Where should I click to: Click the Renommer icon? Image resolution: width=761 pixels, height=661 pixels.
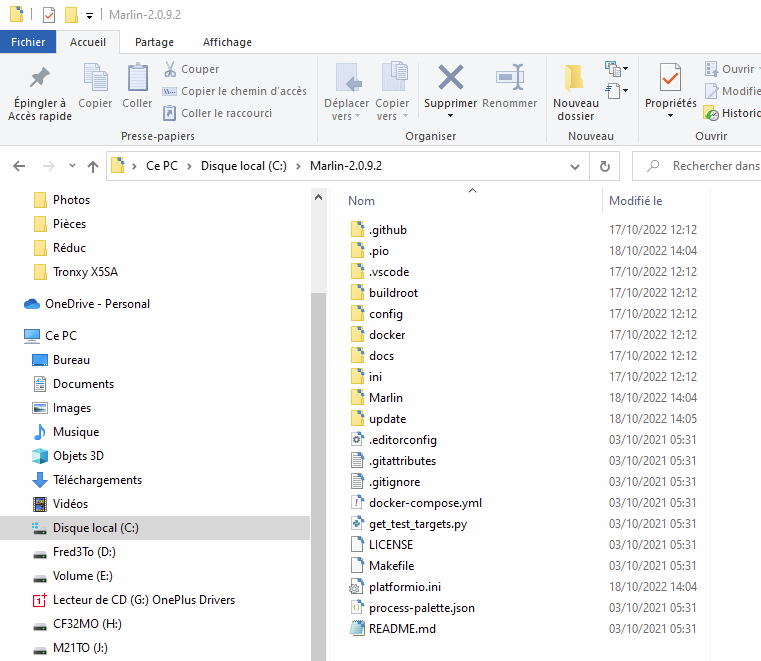pyautogui.click(x=510, y=78)
